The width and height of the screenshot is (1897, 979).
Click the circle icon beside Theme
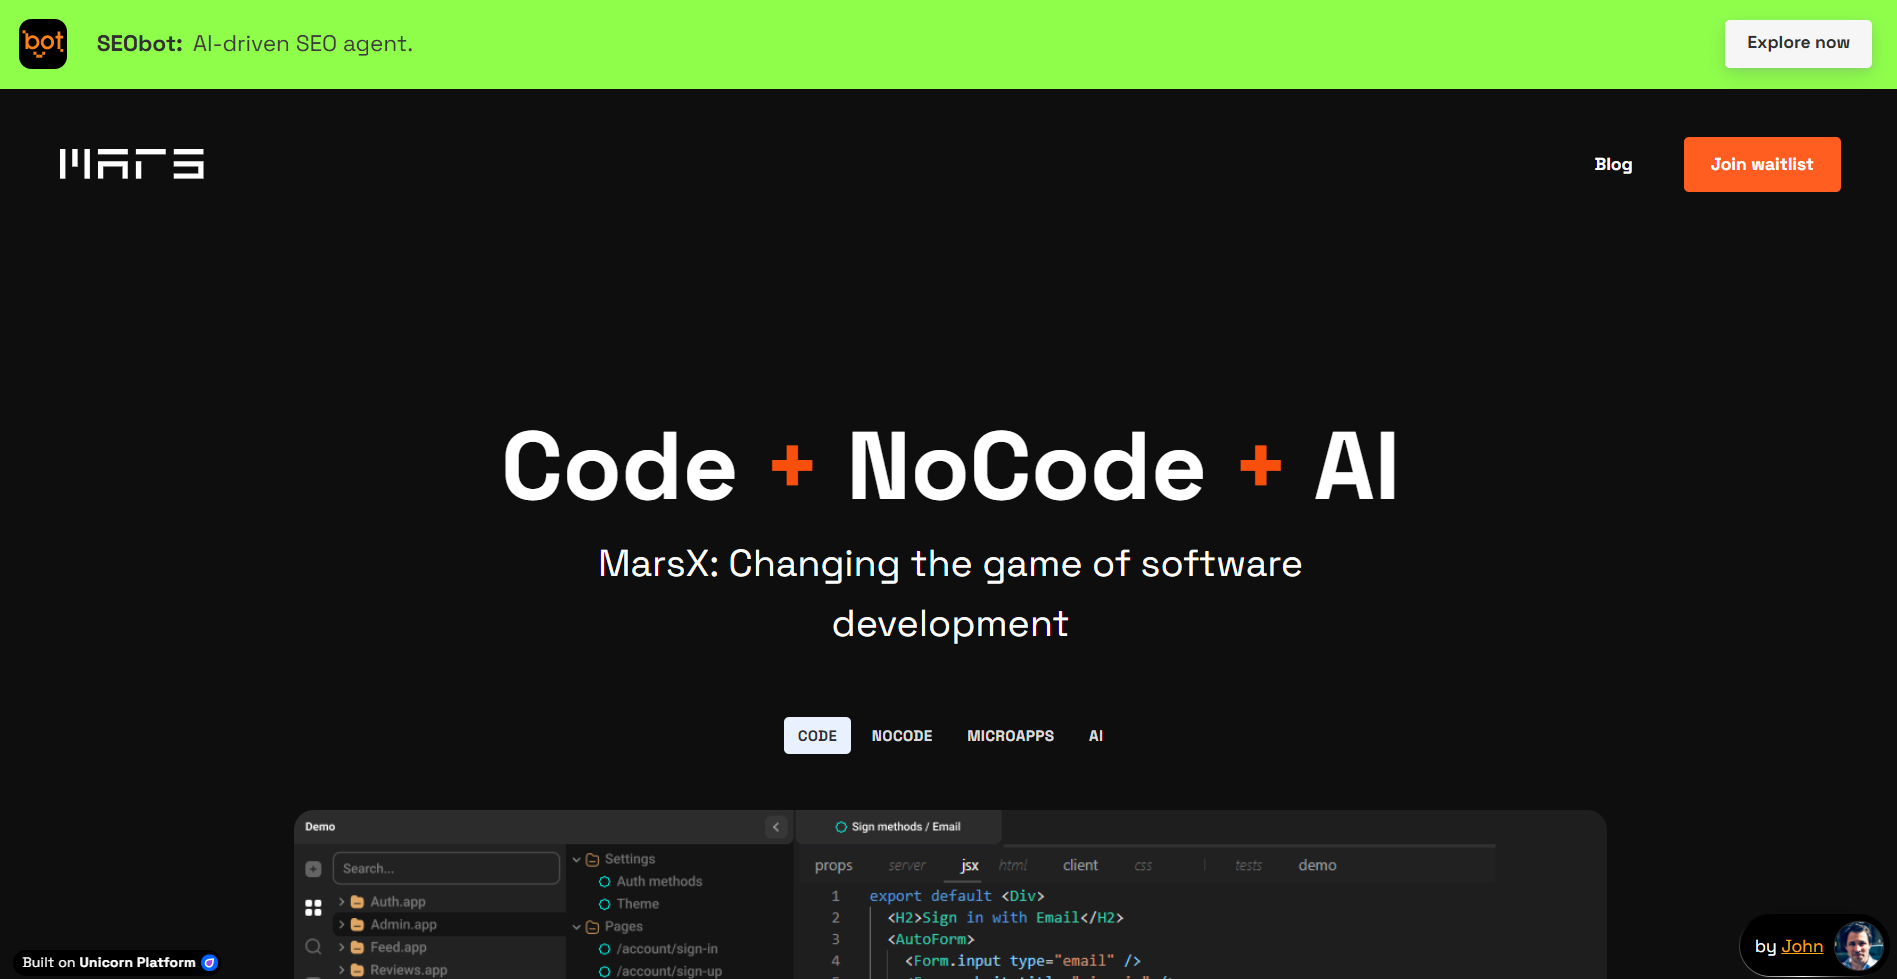604,904
